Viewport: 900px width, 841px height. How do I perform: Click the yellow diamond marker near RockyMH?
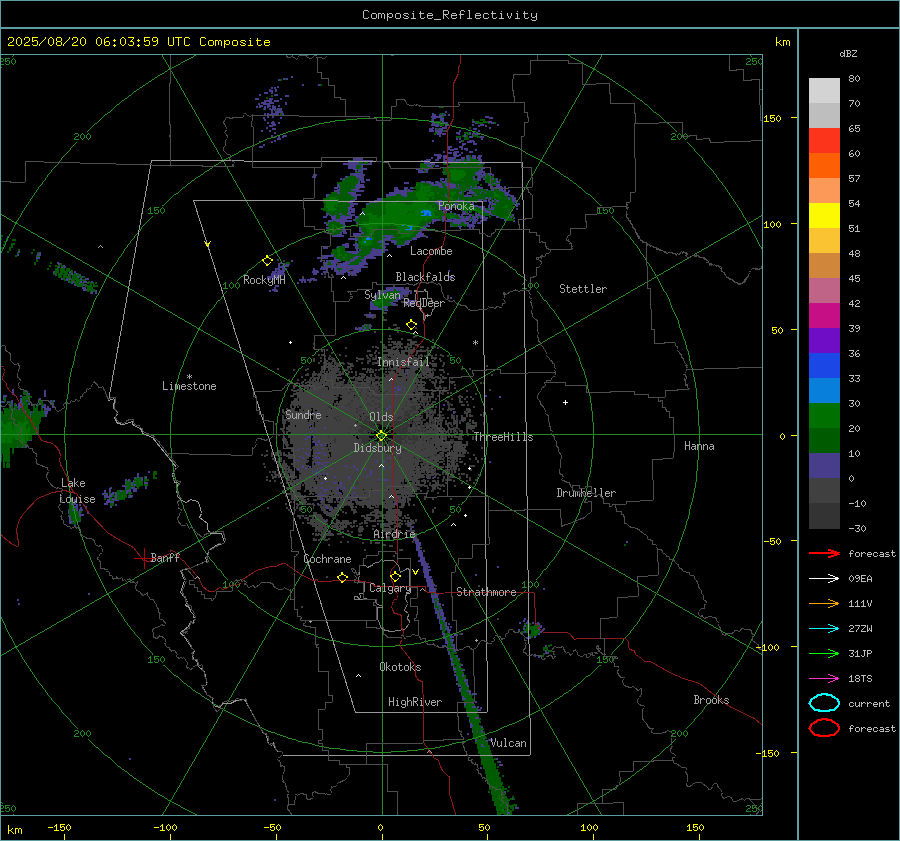pyautogui.click(x=267, y=261)
